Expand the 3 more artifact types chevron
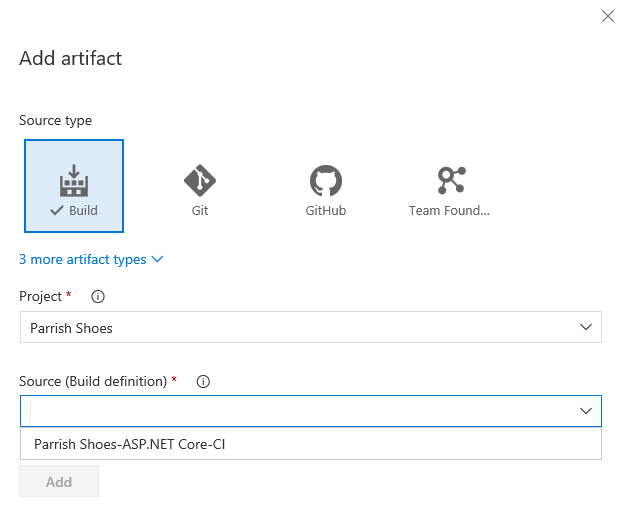The height and width of the screenshot is (515, 620). pos(157,260)
